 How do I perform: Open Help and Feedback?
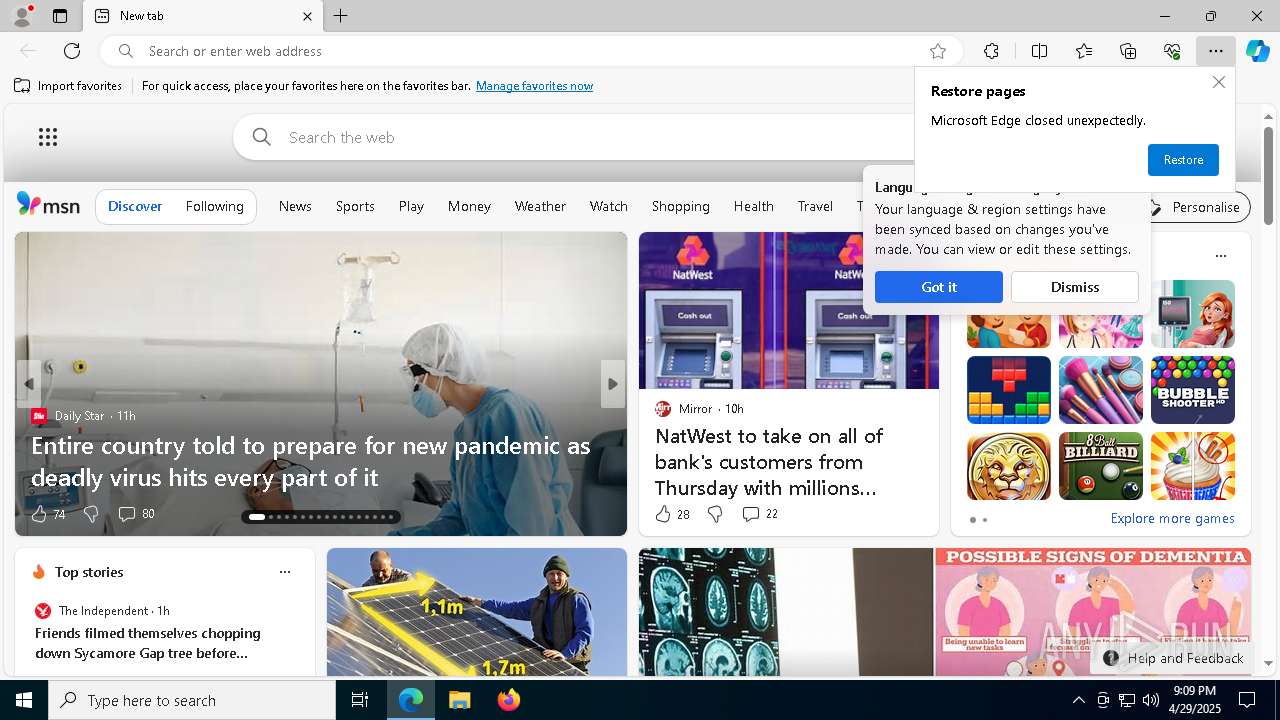[x=1174, y=658]
